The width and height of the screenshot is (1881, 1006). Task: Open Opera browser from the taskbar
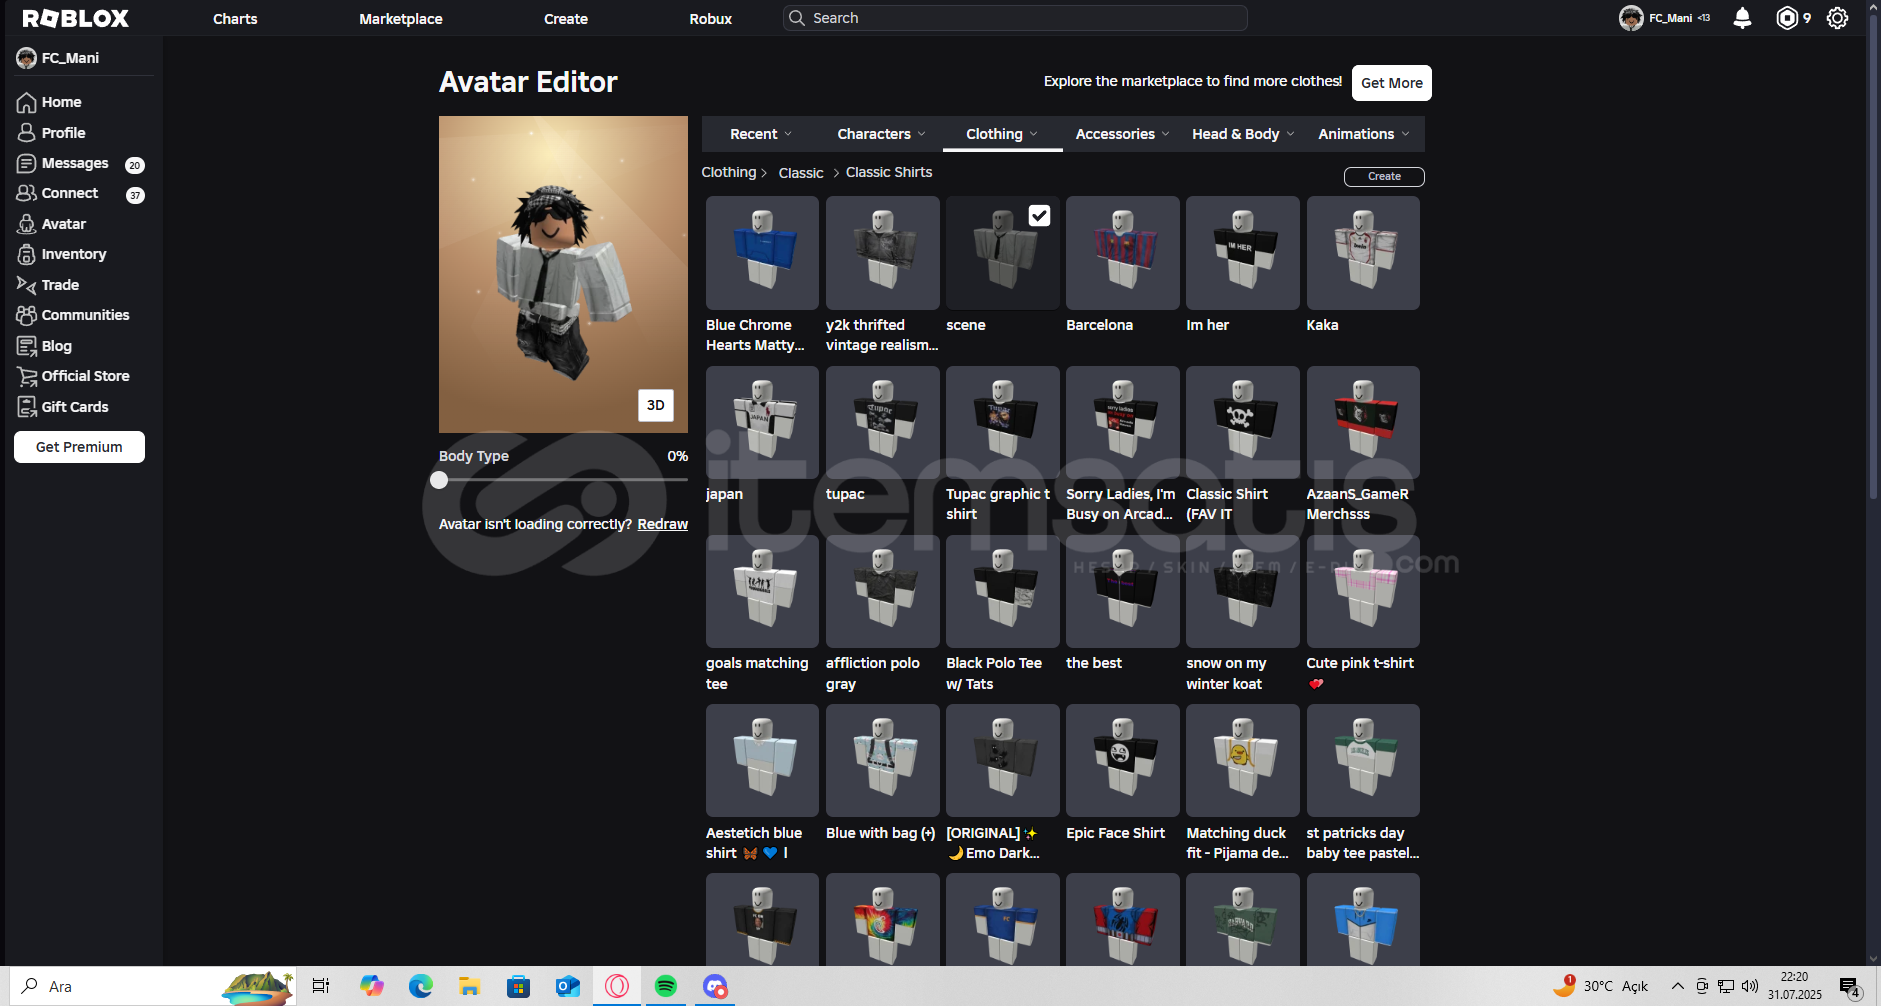pyautogui.click(x=617, y=986)
